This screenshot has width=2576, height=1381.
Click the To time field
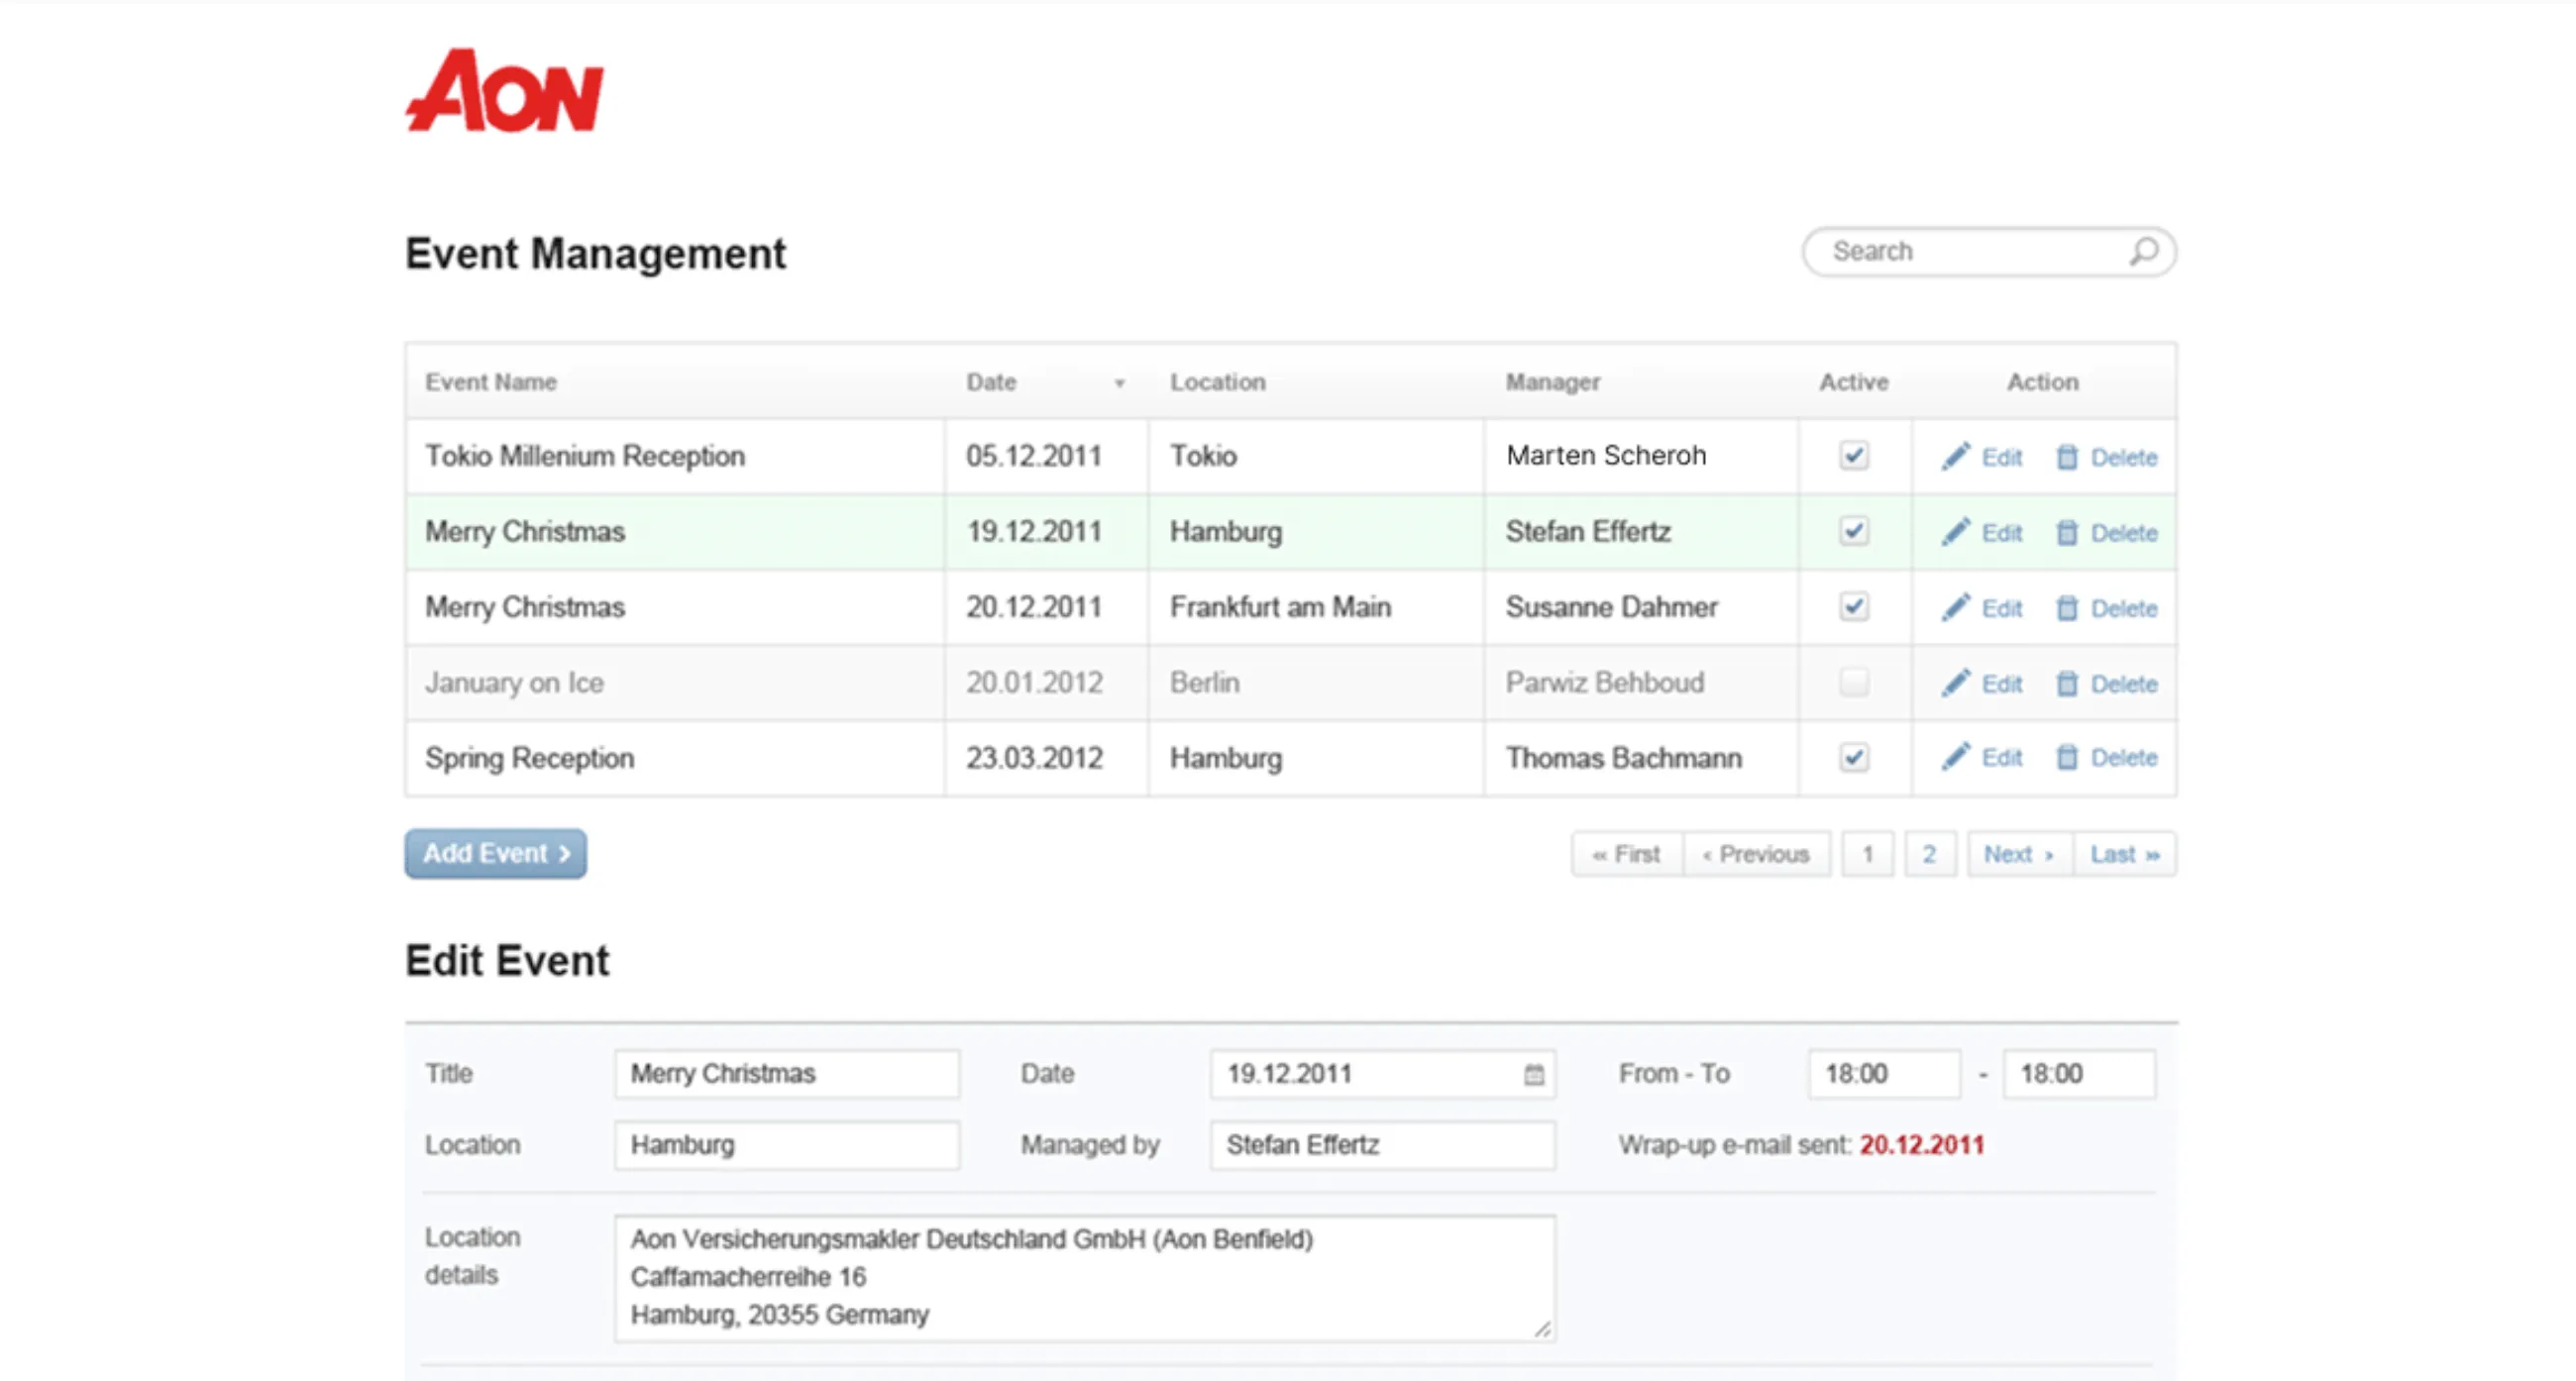[2079, 1074]
